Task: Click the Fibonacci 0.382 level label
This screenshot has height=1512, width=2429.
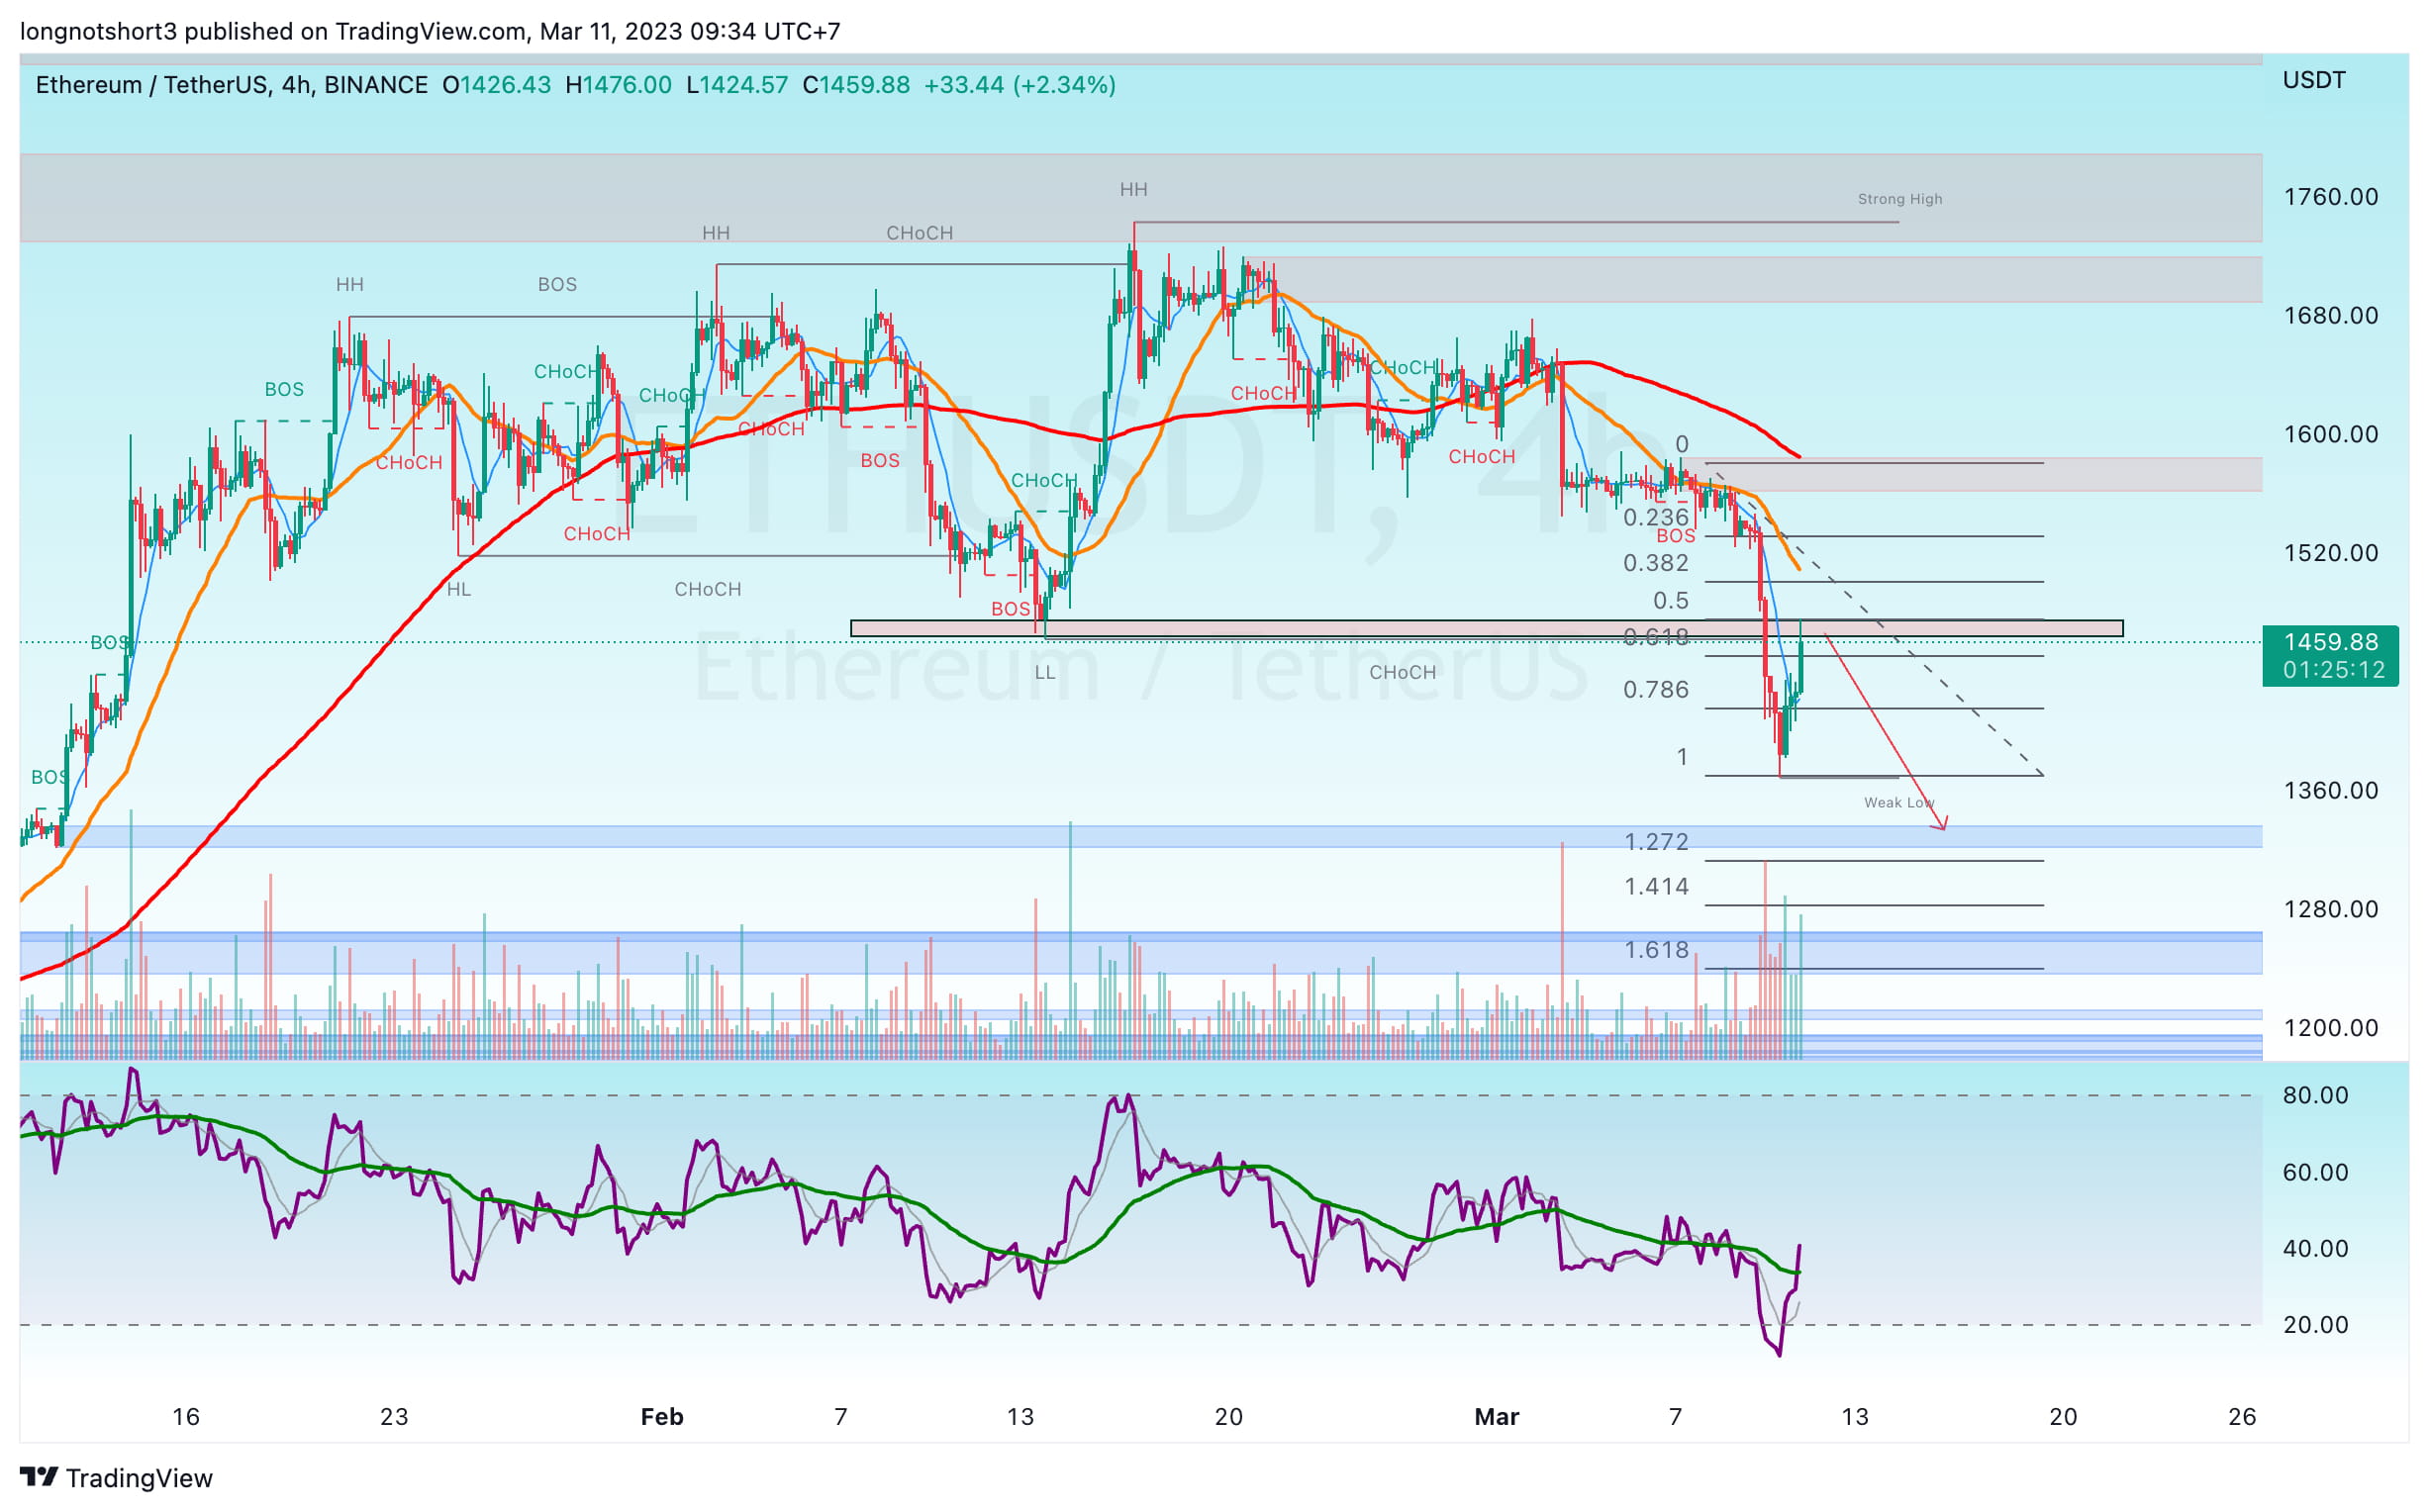Action: click(x=1656, y=563)
